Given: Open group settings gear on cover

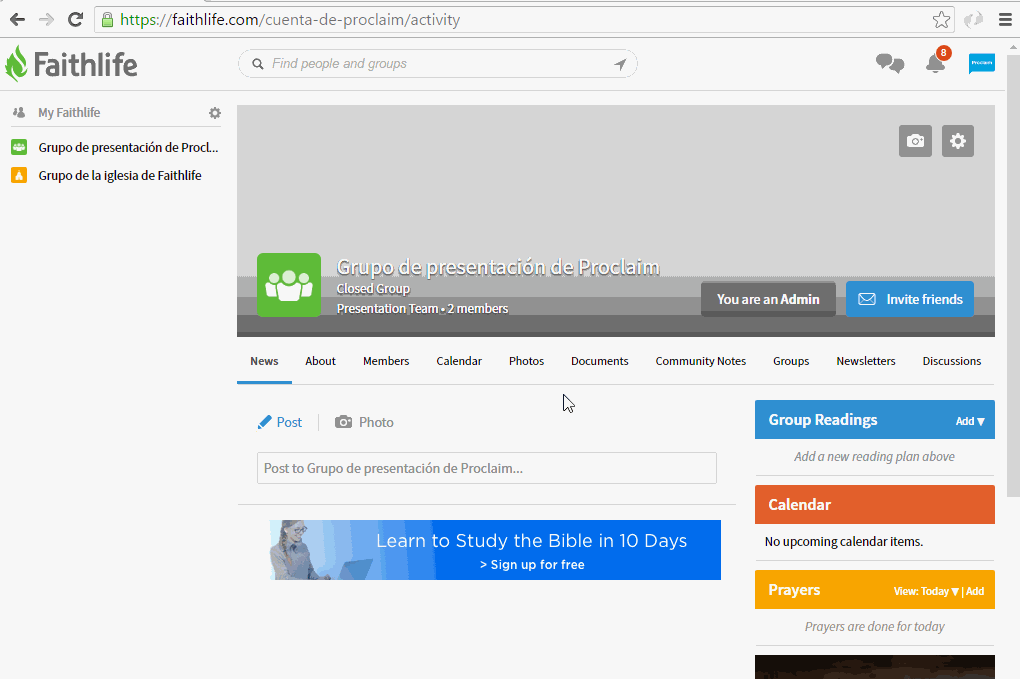Looking at the screenshot, I should (958, 141).
